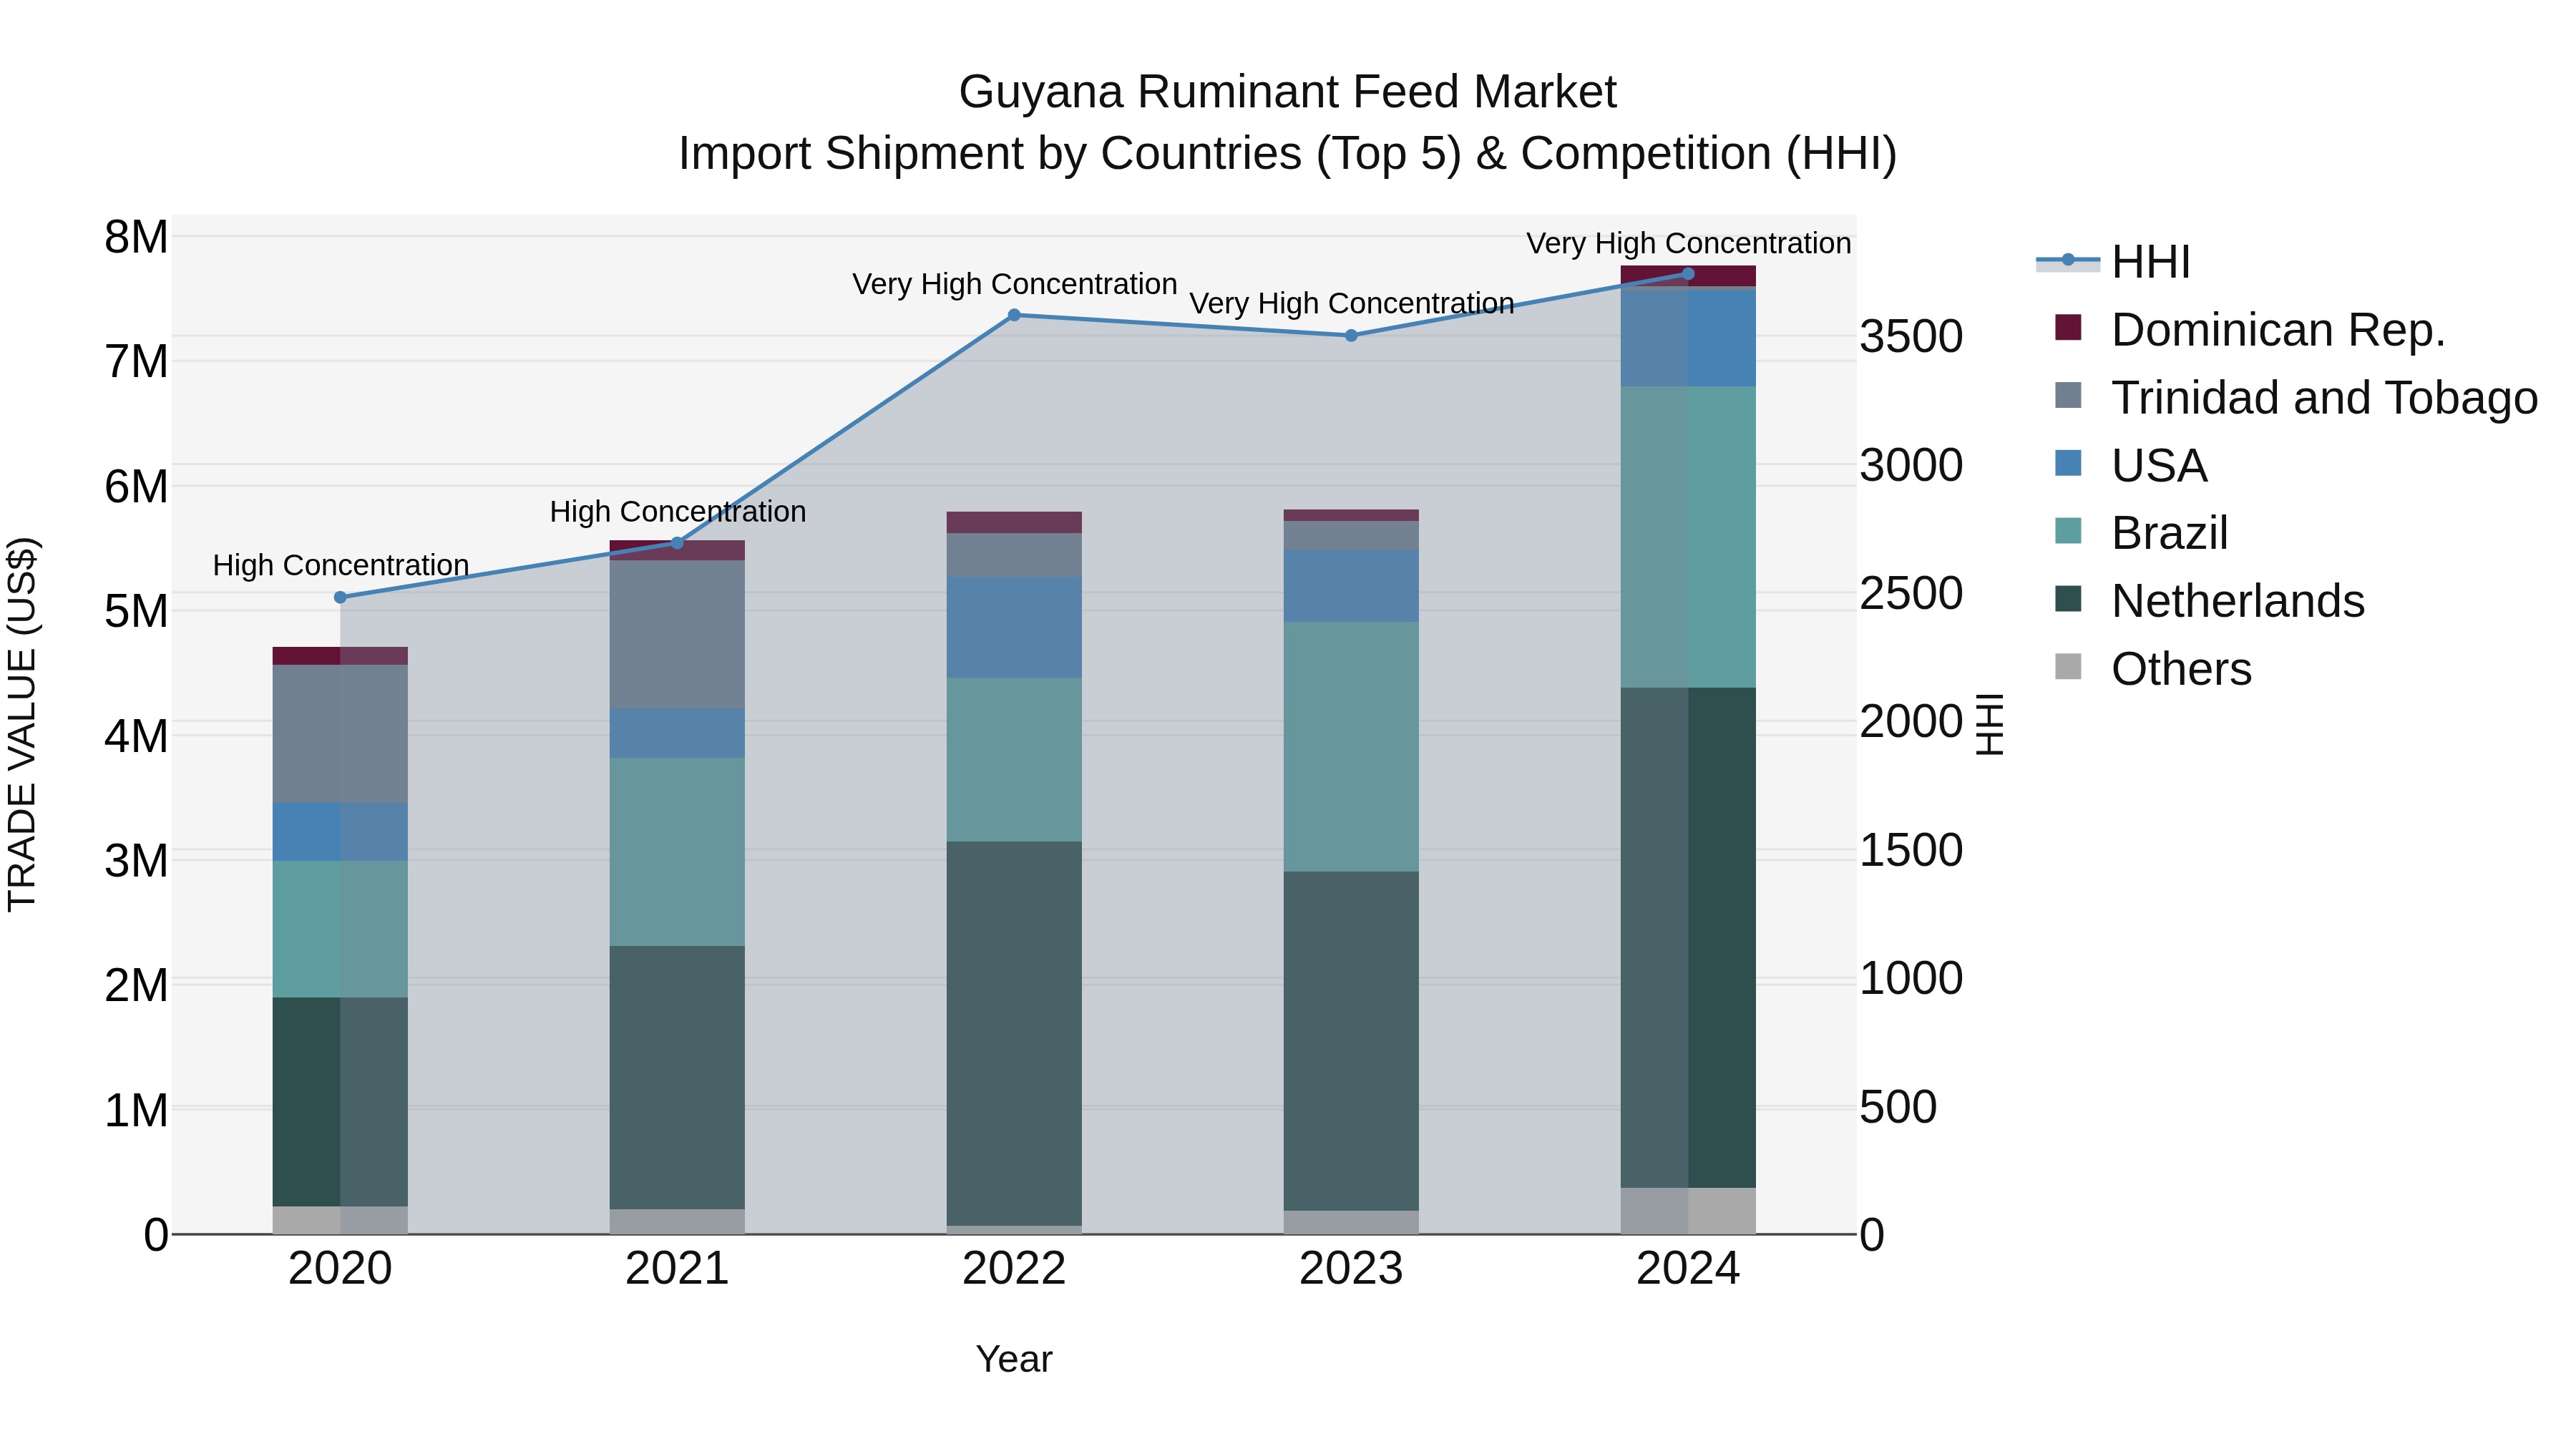Screen dimensions: 2576x1449
Task: Click the 2024 x-axis year label
Action: click(x=1688, y=1269)
